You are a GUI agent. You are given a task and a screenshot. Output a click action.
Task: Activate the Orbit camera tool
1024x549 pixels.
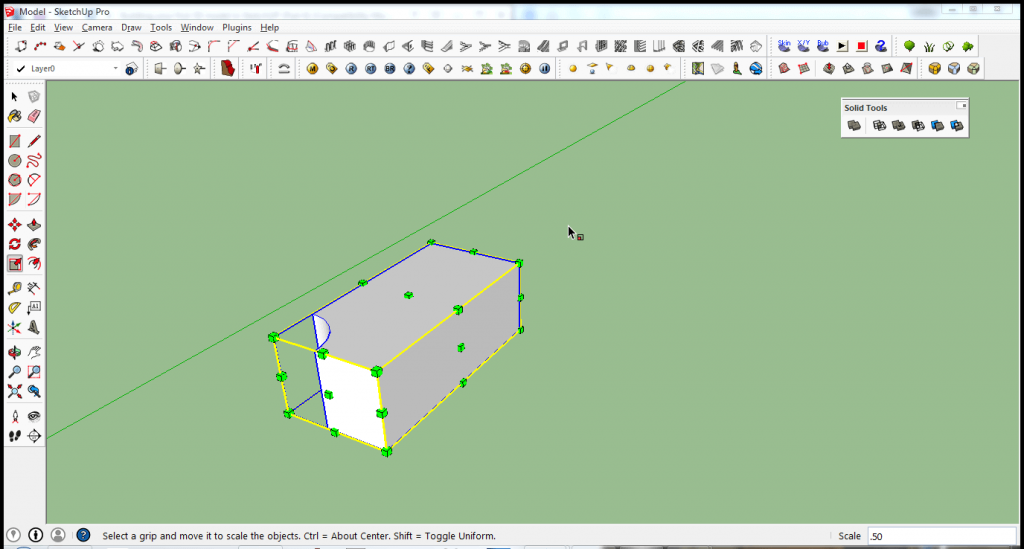point(14,353)
